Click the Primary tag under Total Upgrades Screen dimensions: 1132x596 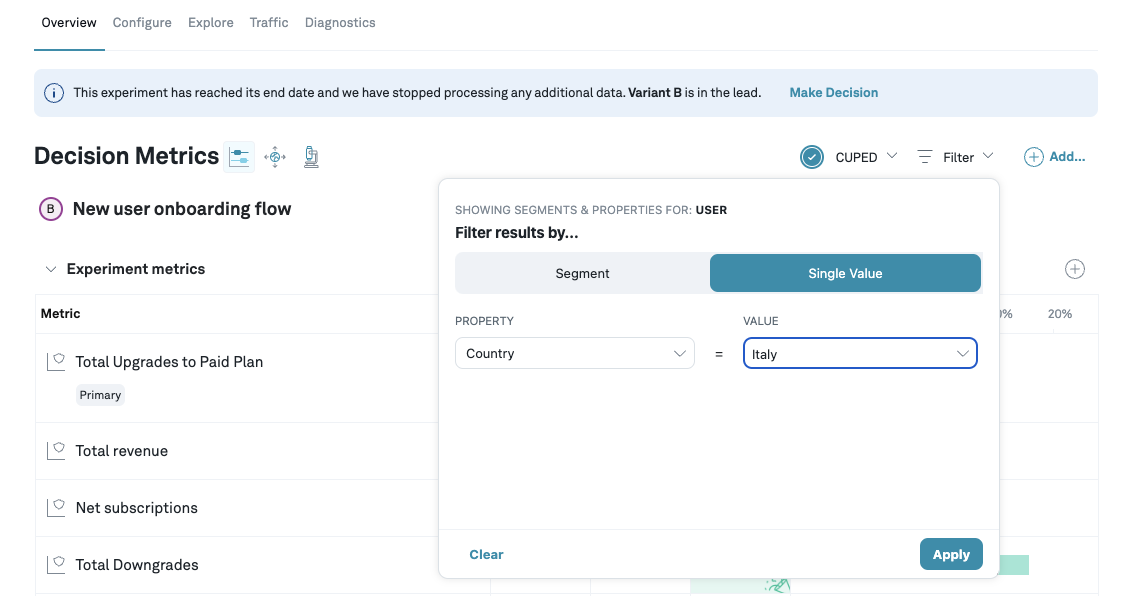click(x=100, y=394)
